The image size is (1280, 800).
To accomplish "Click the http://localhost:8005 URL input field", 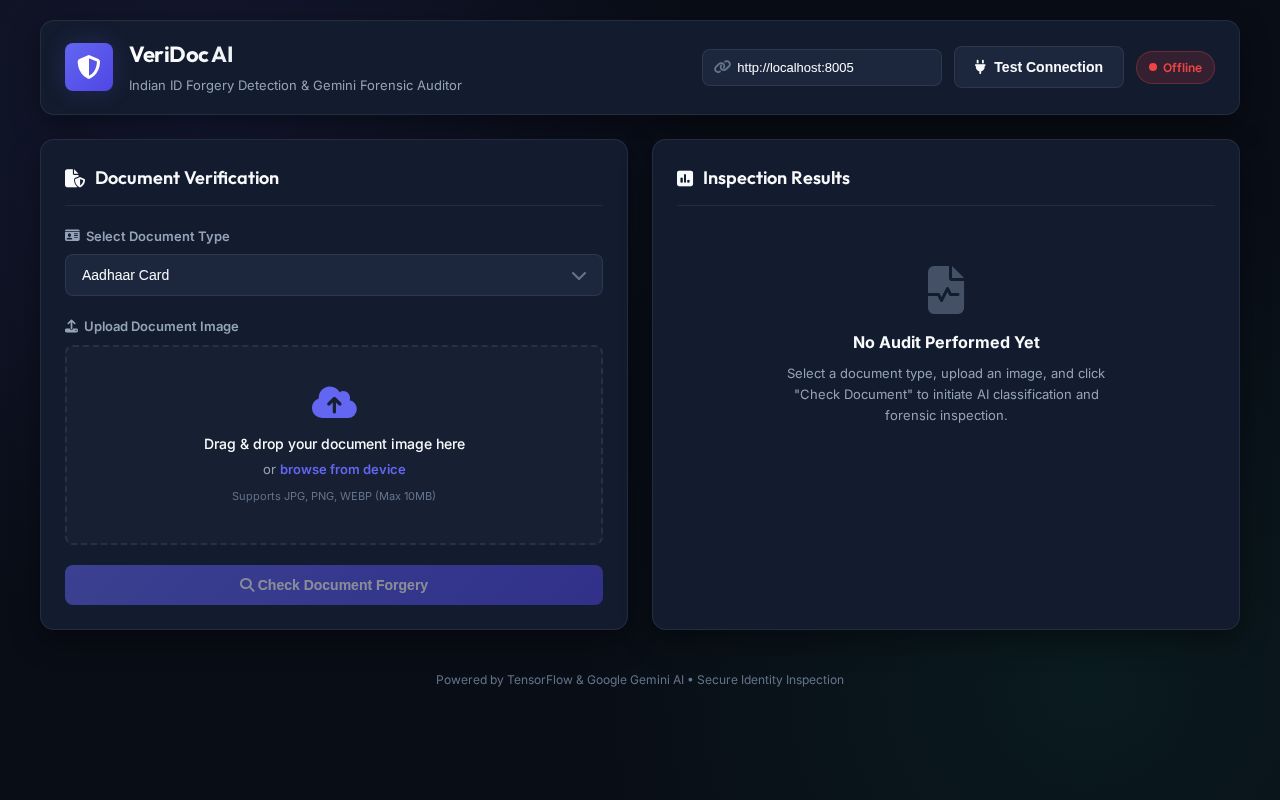I will coord(822,67).
